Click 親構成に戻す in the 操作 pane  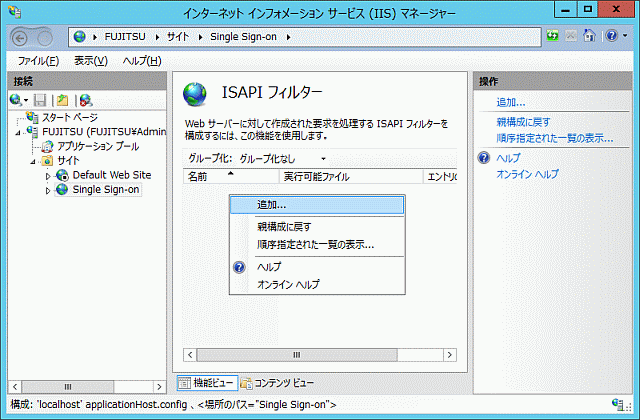(x=523, y=122)
